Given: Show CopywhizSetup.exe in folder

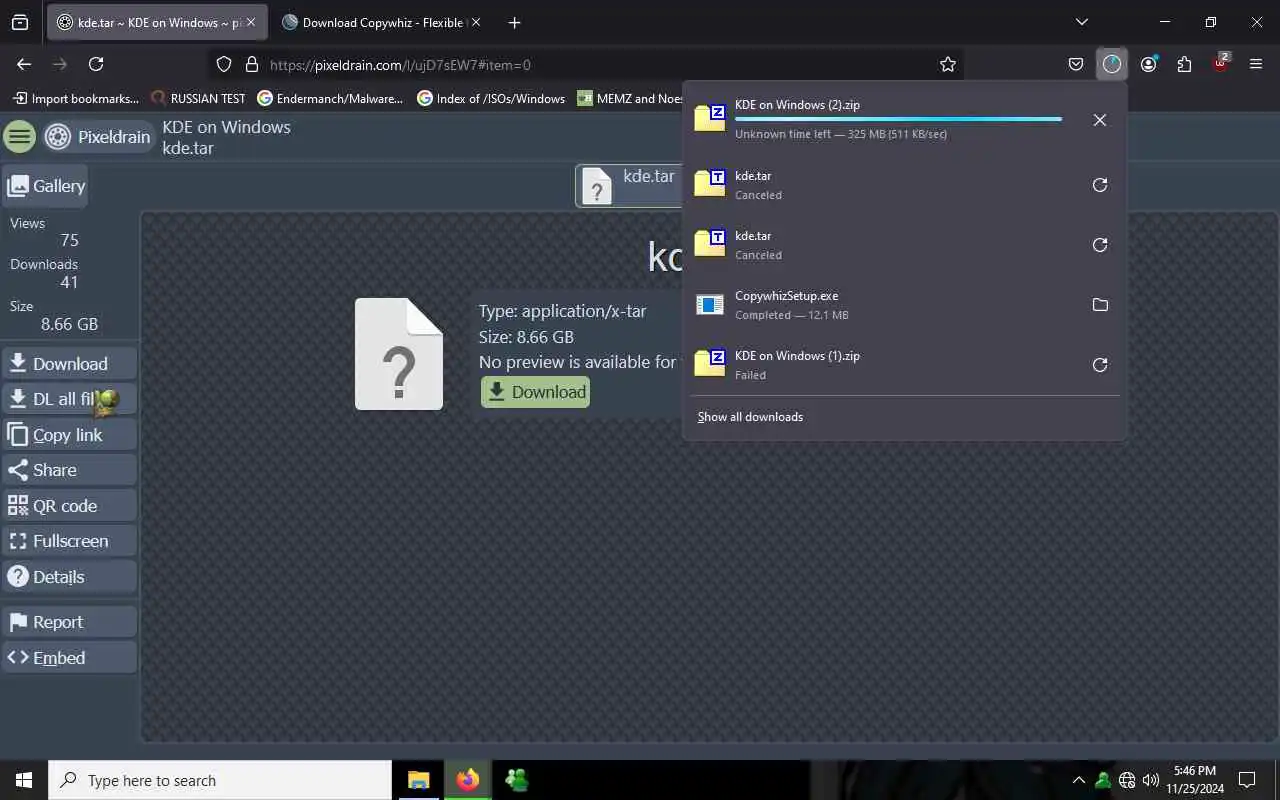Looking at the screenshot, I should (1100, 305).
